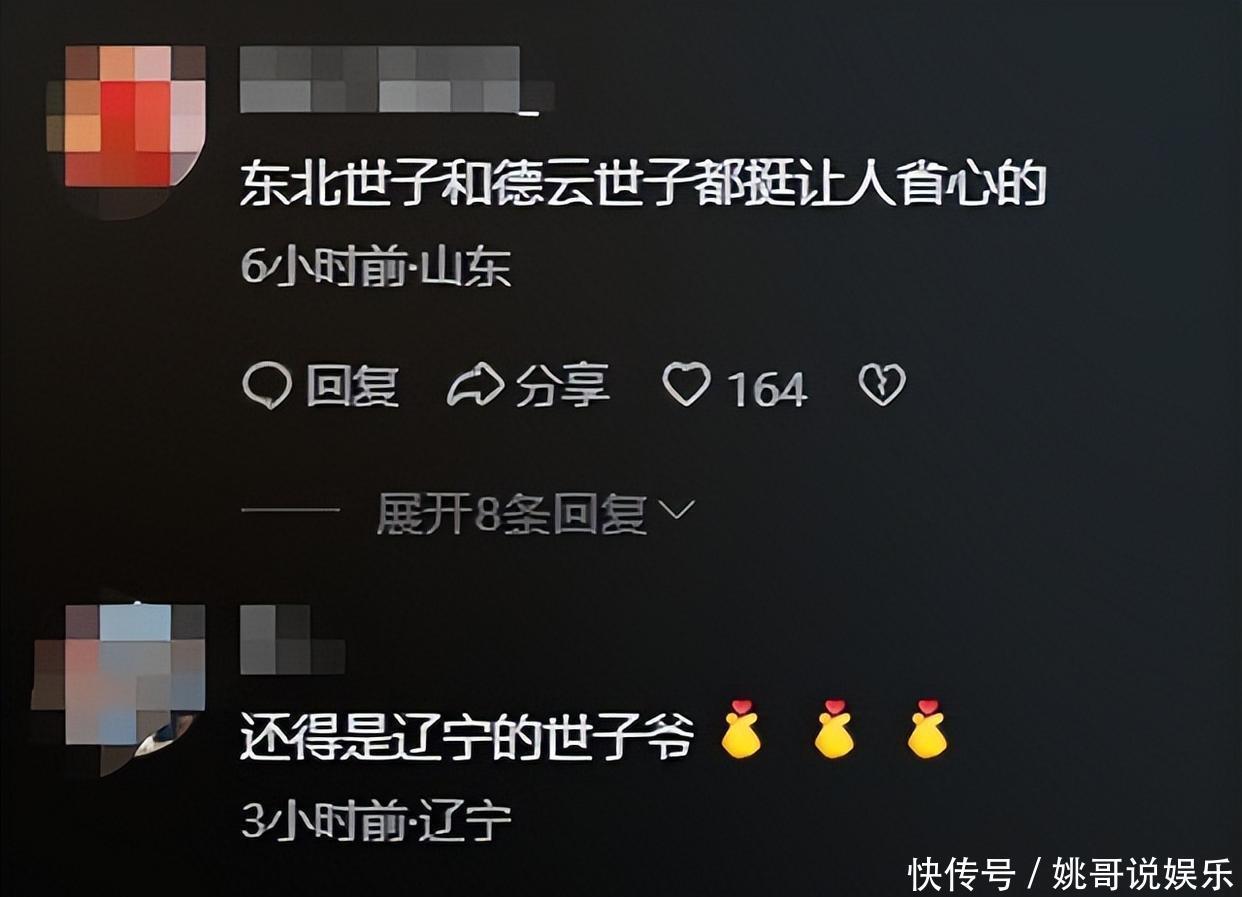The height and width of the screenshot is (897, 1242).
Task: Click the 6小时前·山东 timestamp
Action: 376,269
